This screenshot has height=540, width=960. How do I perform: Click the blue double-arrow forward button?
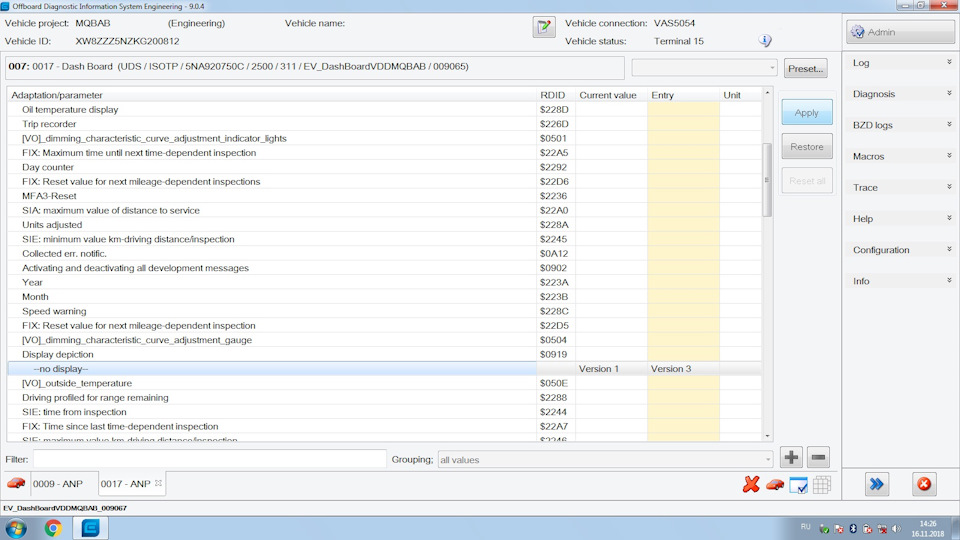877,484
